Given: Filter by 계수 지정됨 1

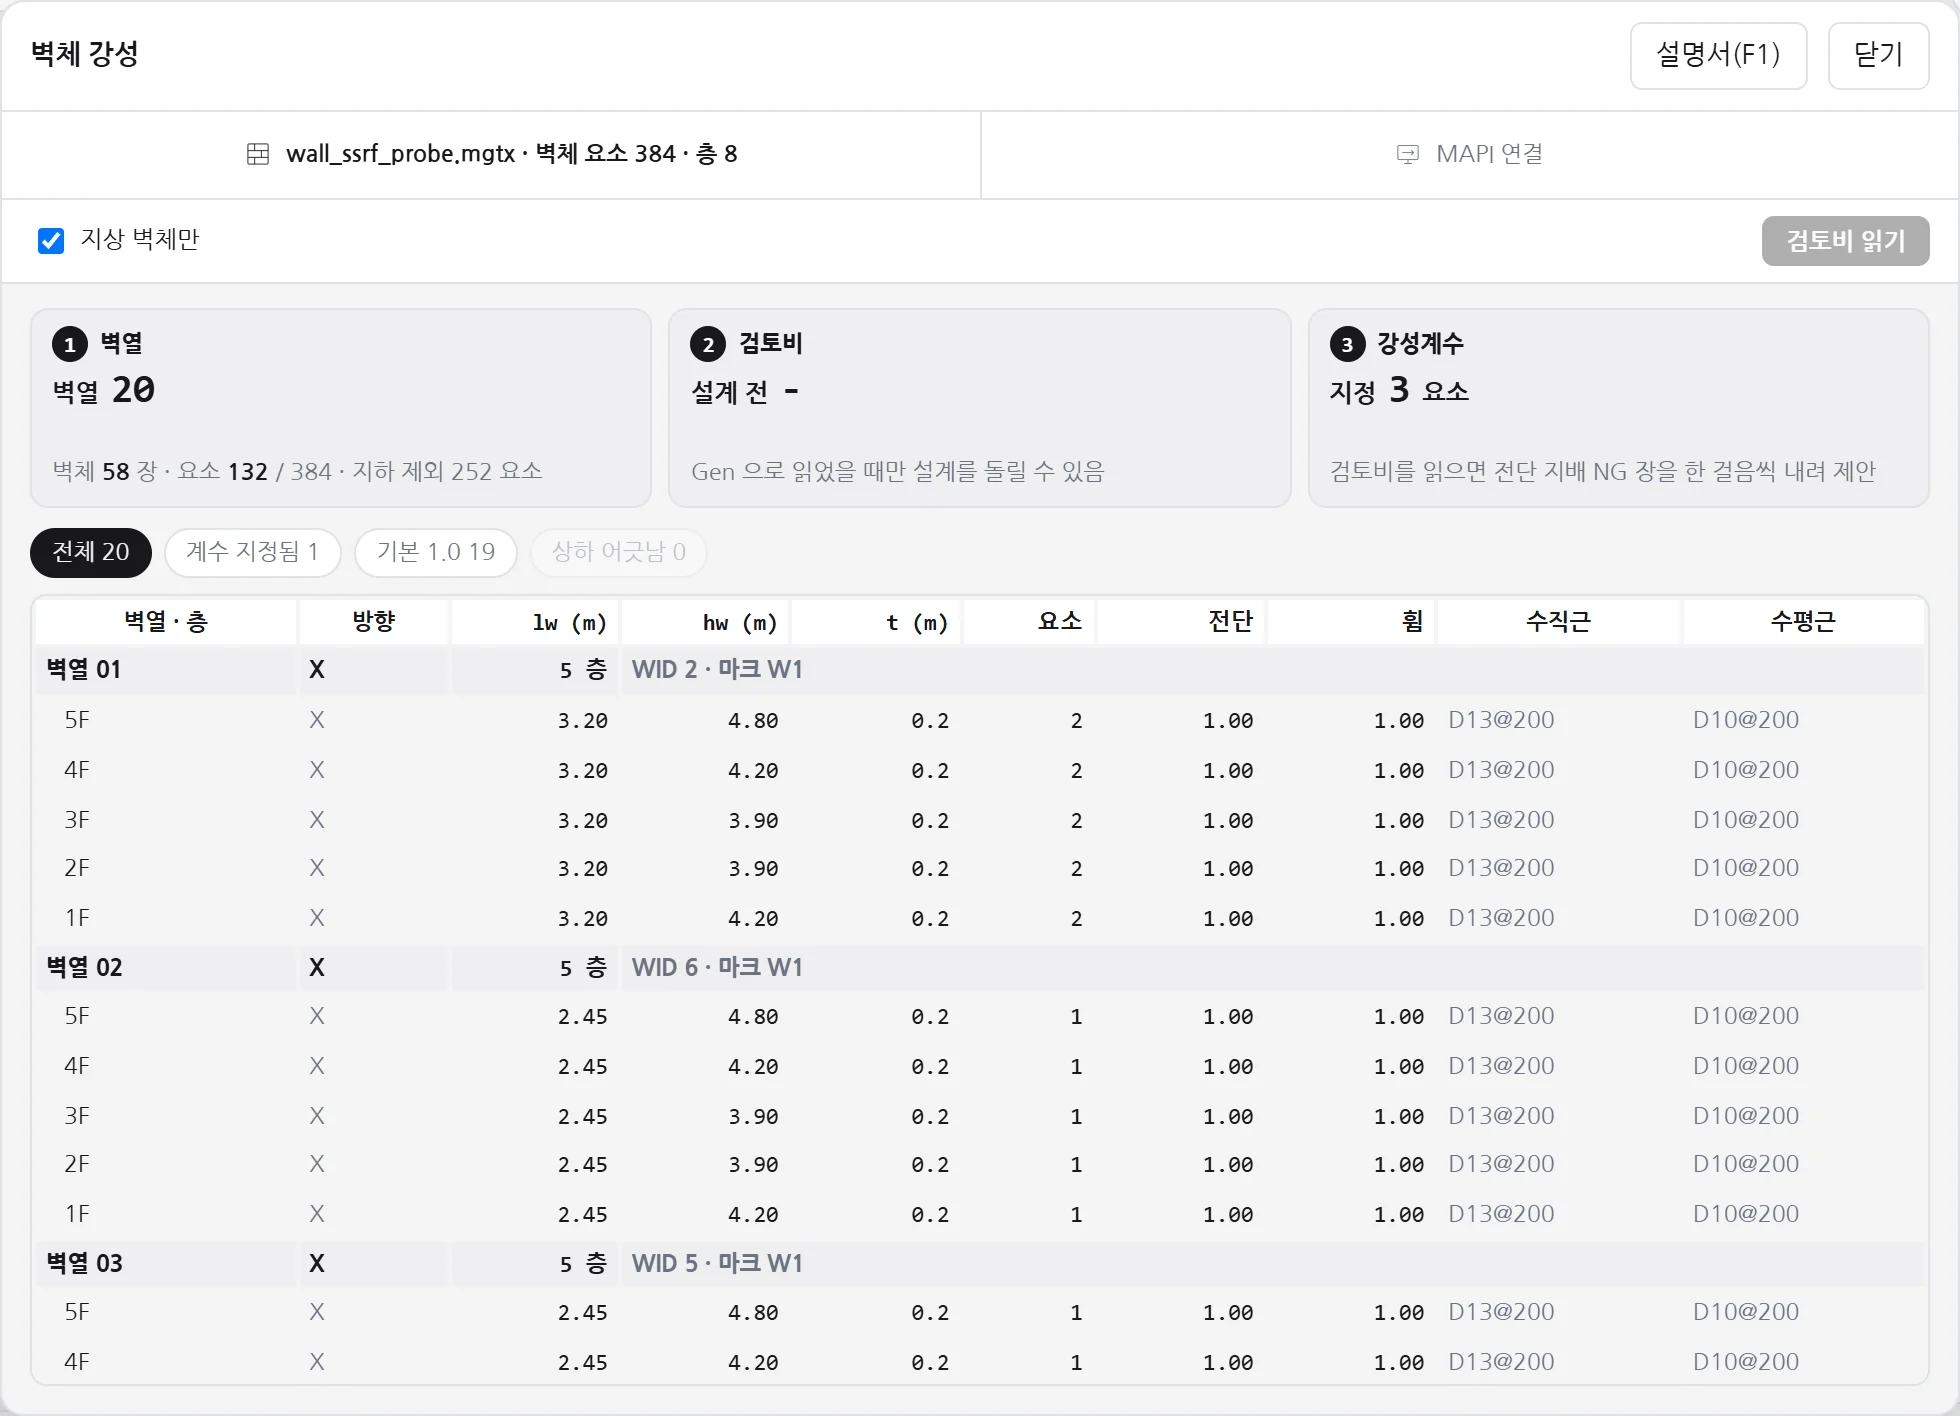Looking at the screenshot, I should tap(253, 552).
